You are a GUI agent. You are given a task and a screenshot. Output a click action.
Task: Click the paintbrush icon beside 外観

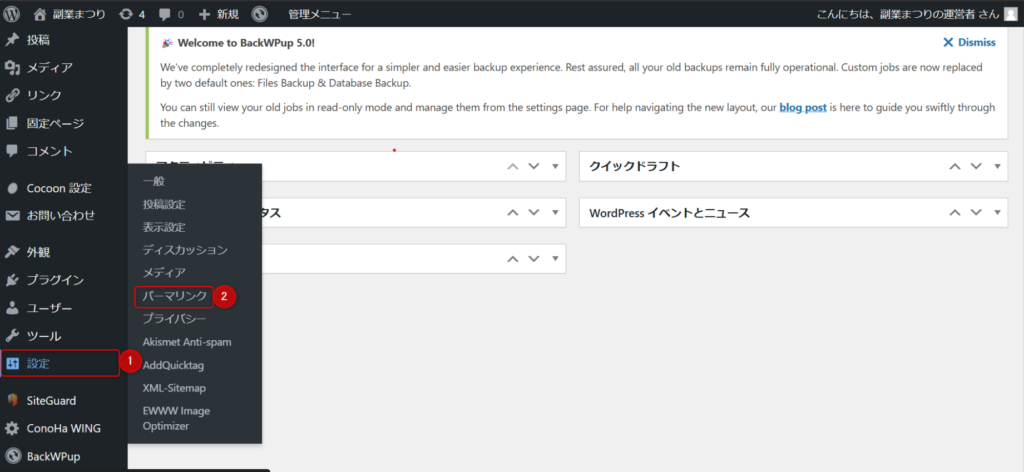point(12,253)
